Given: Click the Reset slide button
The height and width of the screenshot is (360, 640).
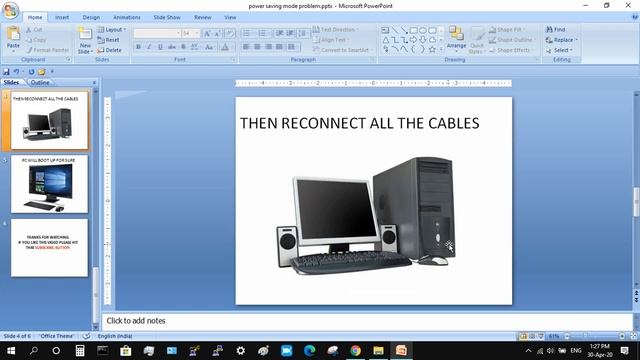Looking at the screenshot, I should pos(109,40).
